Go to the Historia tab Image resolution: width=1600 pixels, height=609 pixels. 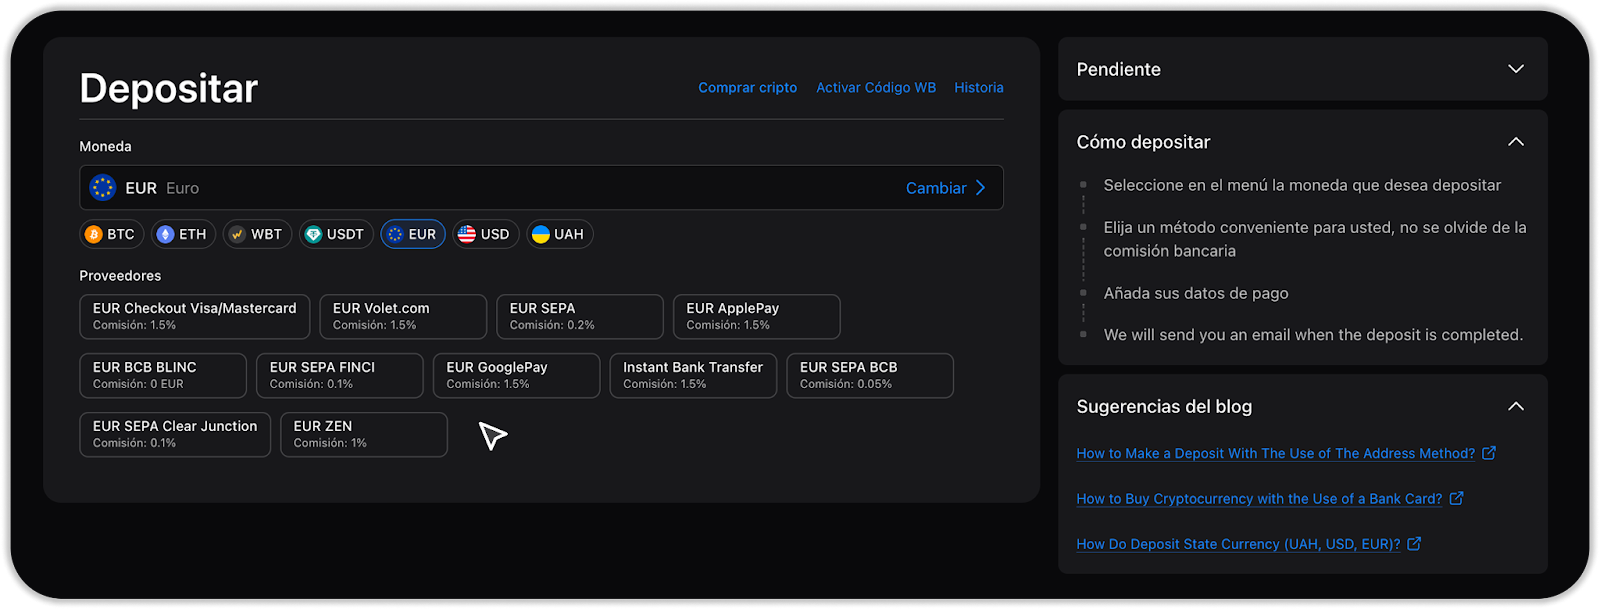coord(978,88)
